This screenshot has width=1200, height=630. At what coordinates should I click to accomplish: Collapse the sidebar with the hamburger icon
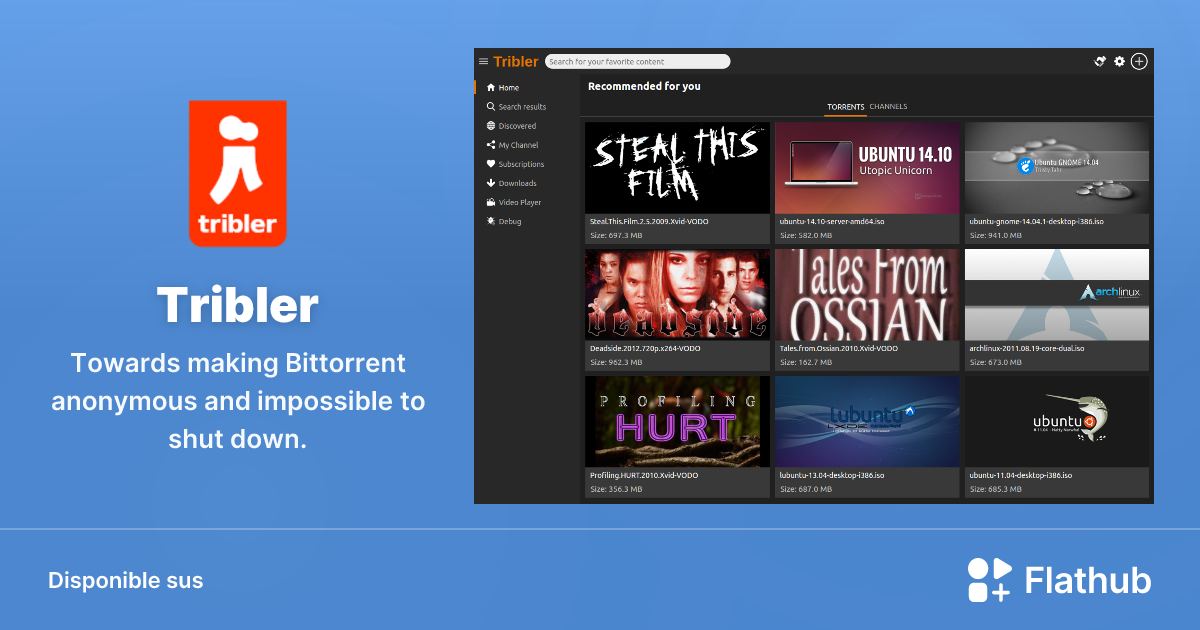pos(483,61)
